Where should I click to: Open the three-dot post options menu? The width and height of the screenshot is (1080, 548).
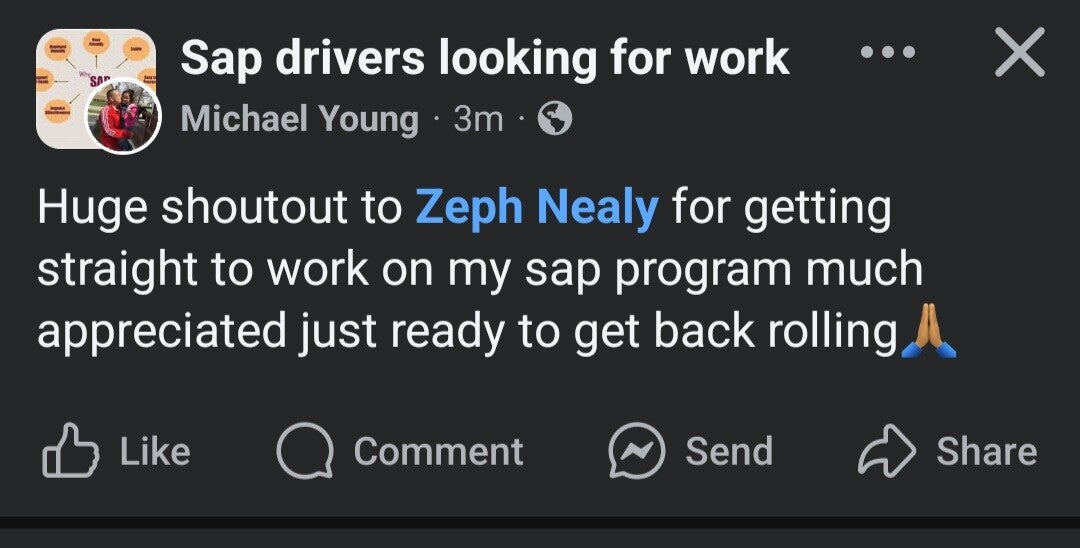pyautogui.click(x=888, y=52)
